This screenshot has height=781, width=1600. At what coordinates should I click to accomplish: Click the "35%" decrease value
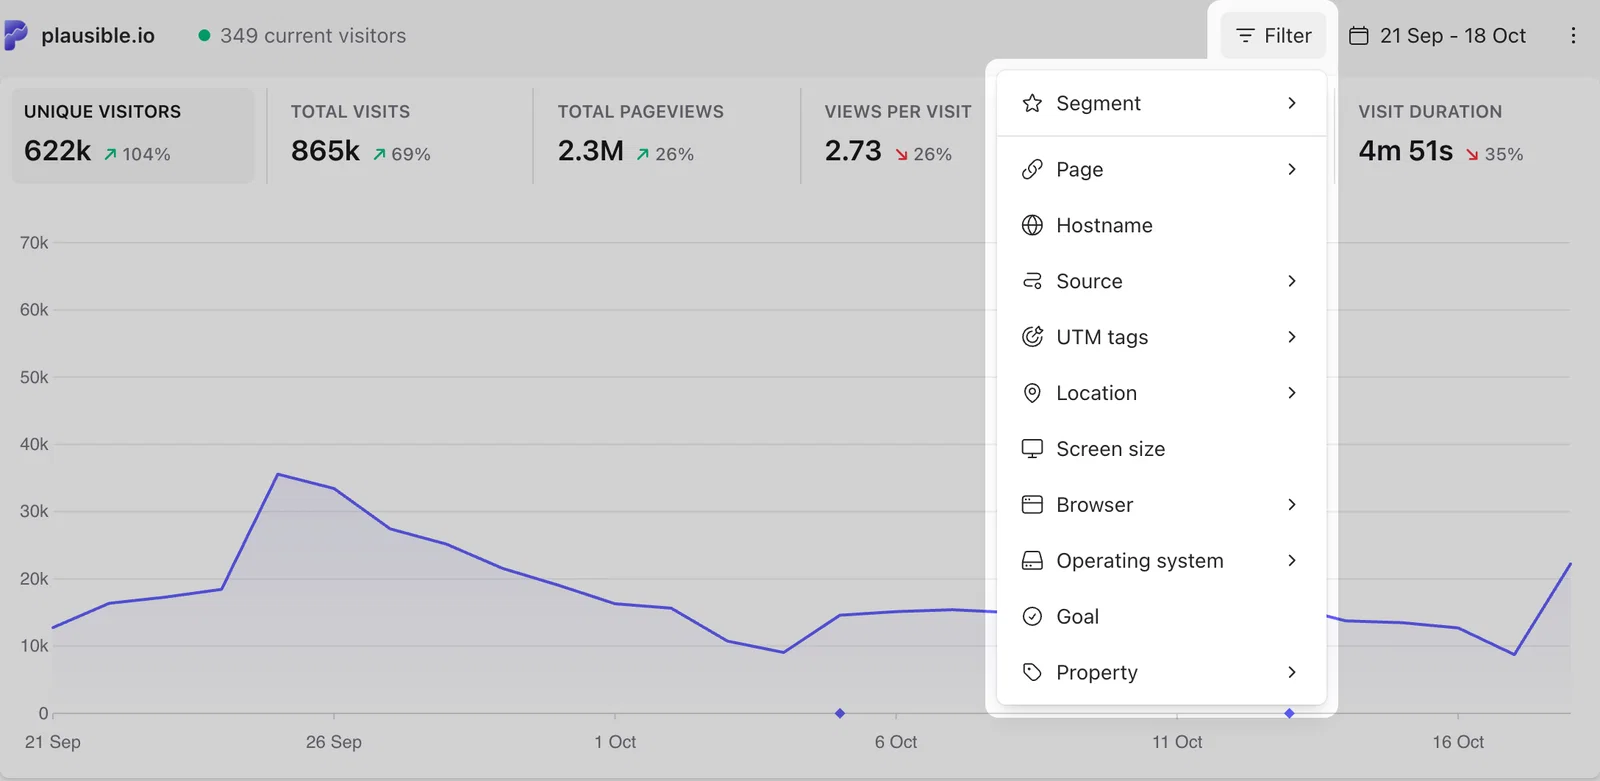[1504, 154]
